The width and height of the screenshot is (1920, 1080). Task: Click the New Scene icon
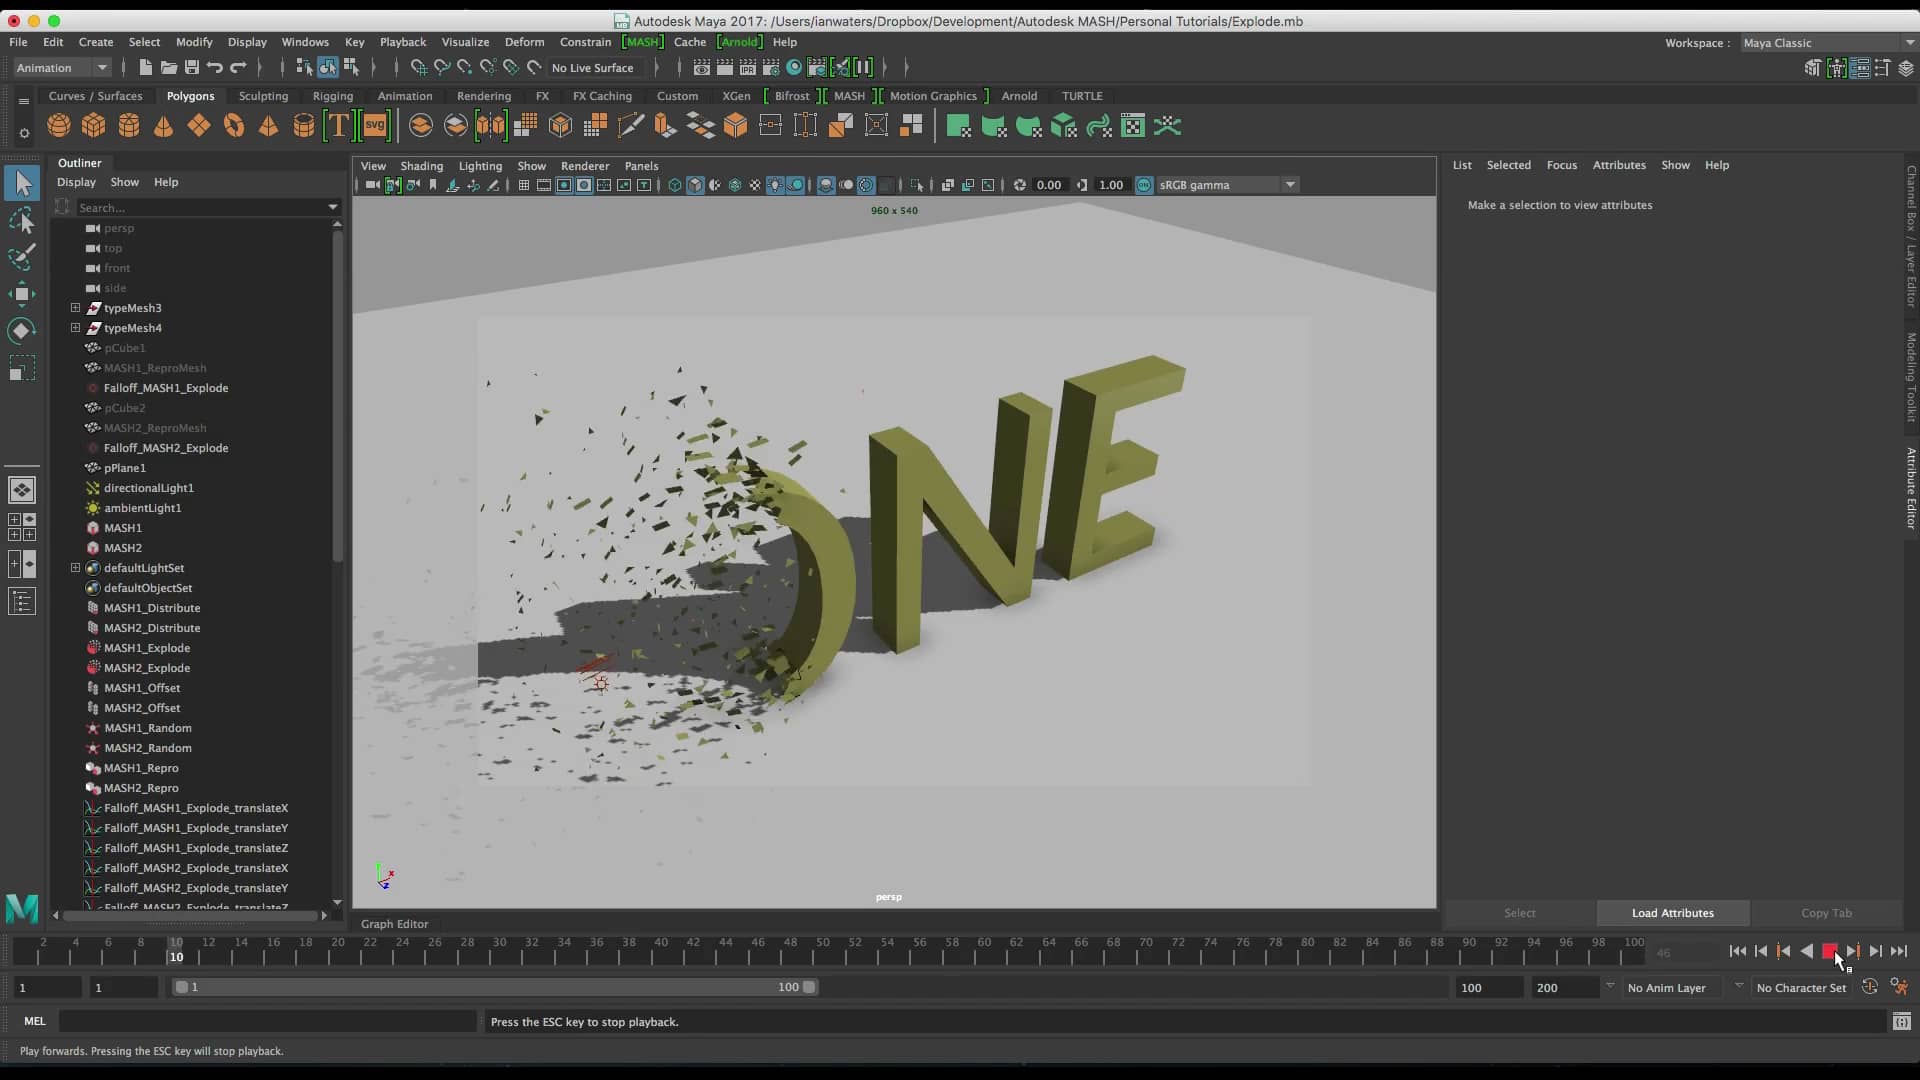coord(146,67)
